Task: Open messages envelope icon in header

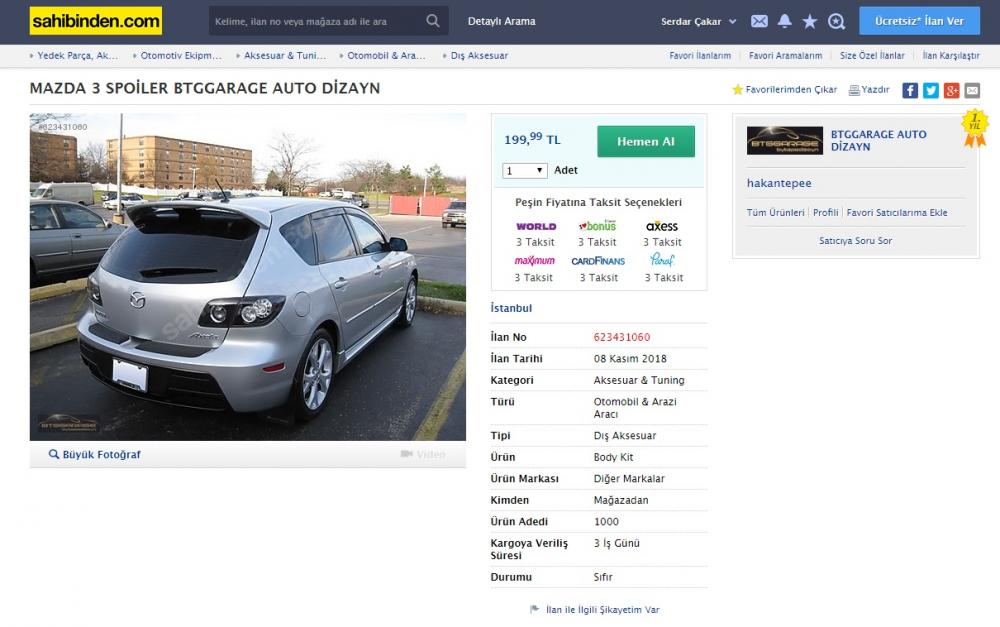Action: coord(759,21)
